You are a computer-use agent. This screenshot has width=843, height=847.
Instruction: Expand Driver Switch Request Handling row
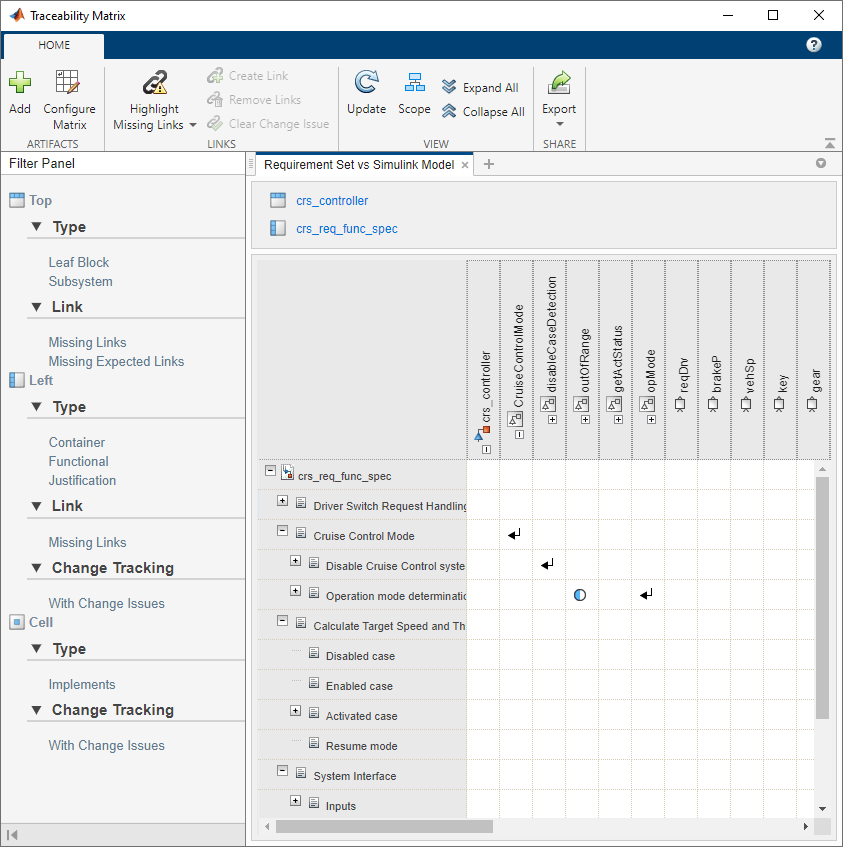pyautogui.click(x=282, y=501)
